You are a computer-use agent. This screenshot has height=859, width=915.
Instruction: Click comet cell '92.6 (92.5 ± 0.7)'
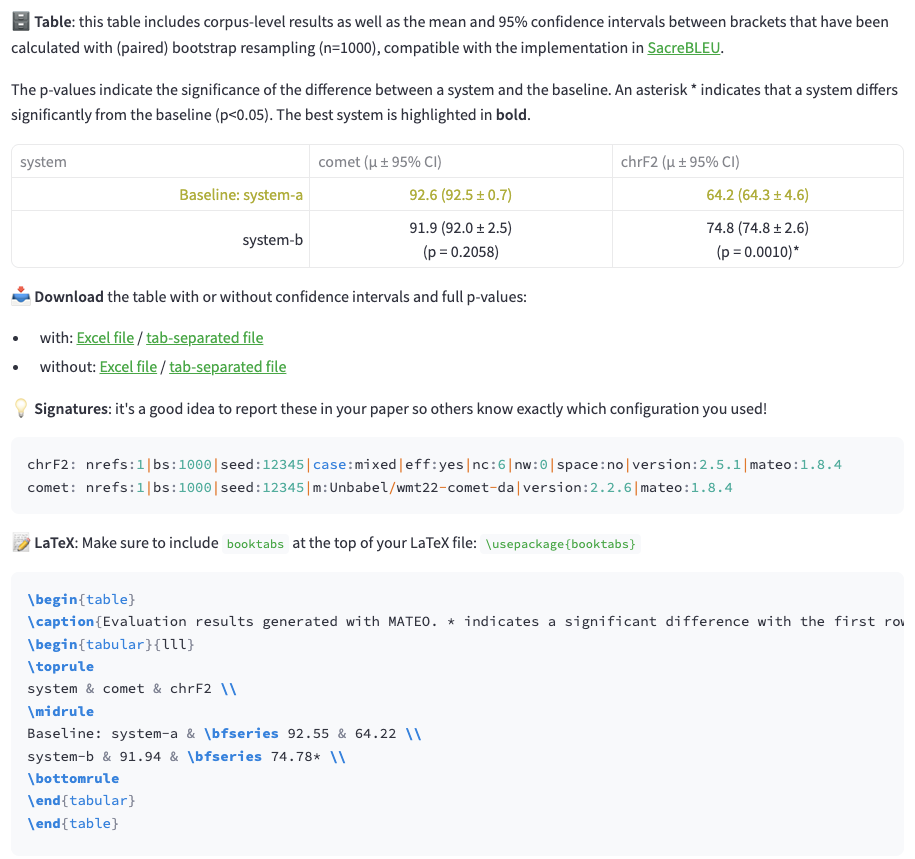point(460,194)
